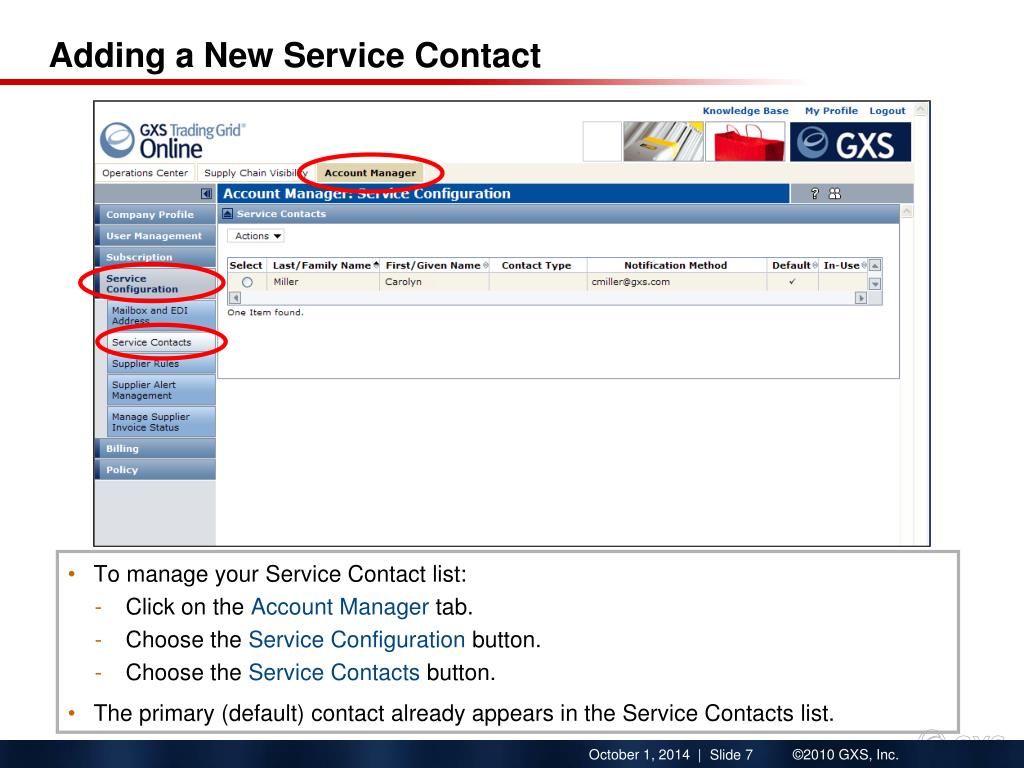Click the Logout link
Viewport: 1024px width, 768px height.
click(x=887, y=111)
